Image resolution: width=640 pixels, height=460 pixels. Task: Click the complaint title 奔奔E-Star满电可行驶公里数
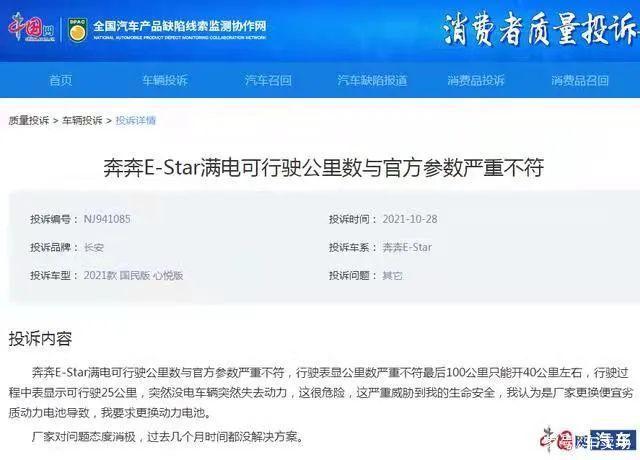click(323, 168)
